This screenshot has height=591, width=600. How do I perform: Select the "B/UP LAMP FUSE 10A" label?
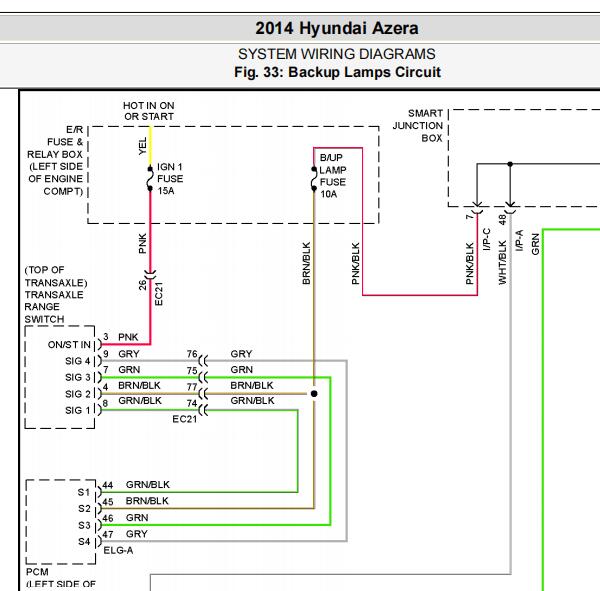tap(333, 176)
